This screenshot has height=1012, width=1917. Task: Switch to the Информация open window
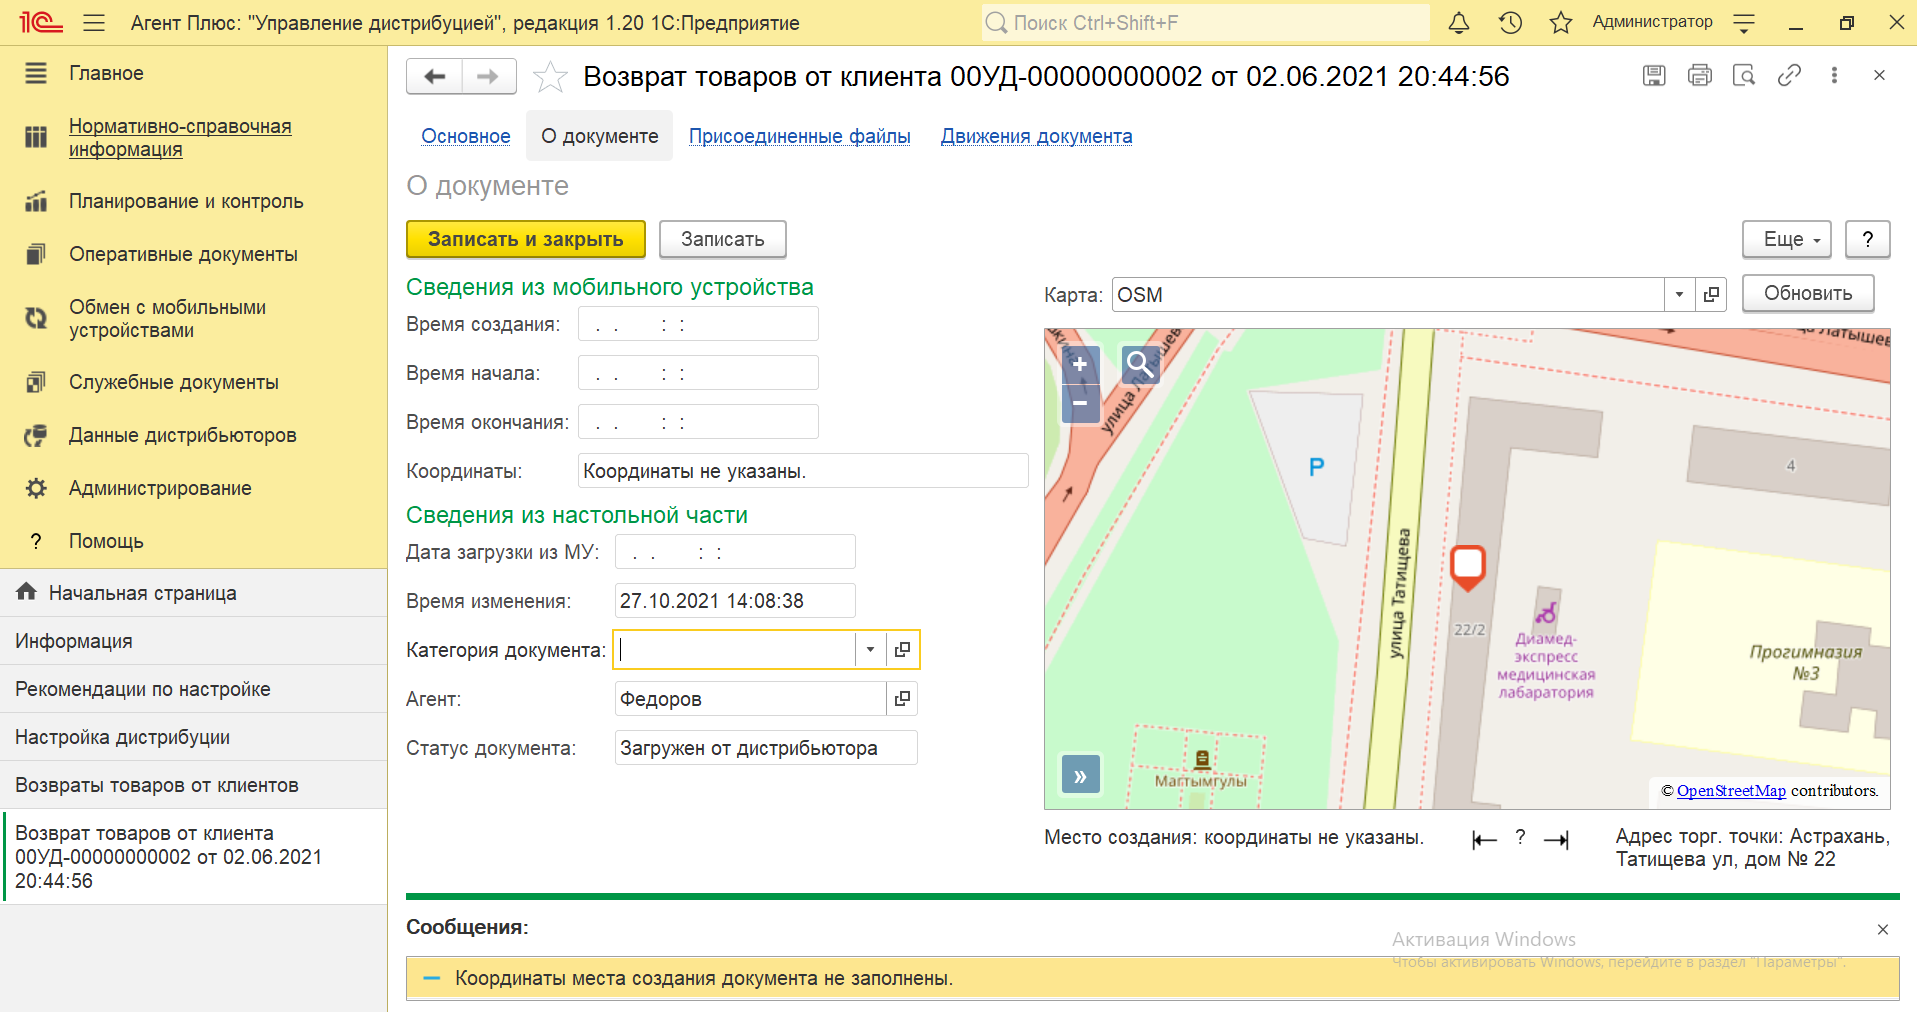[x=193, y=641]
